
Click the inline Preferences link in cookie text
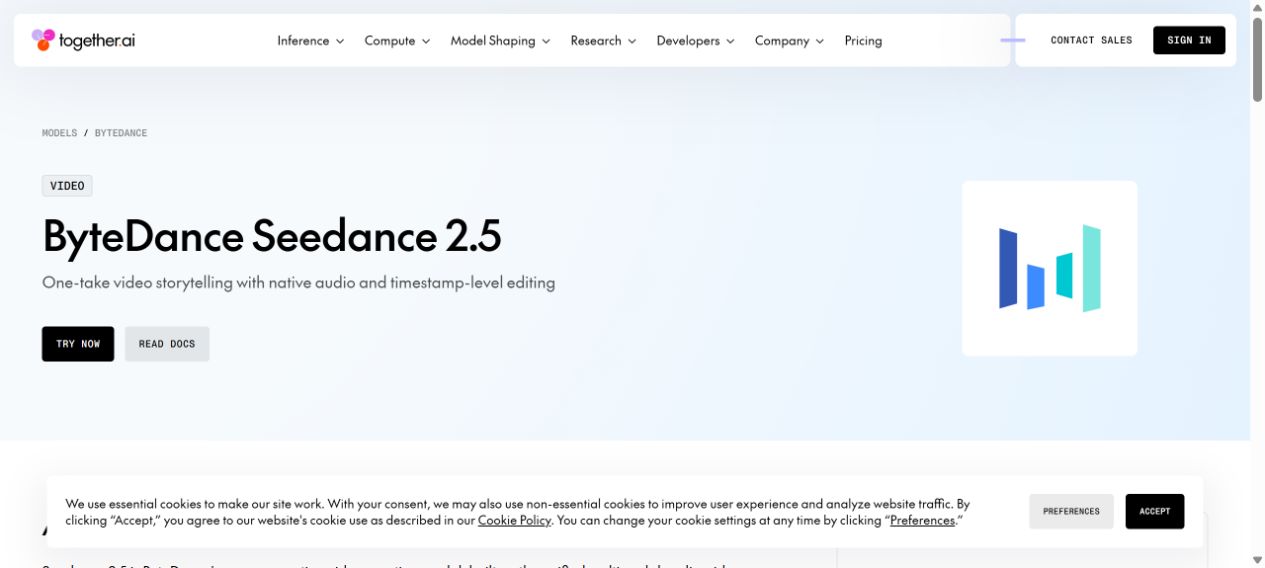[922, 521]
